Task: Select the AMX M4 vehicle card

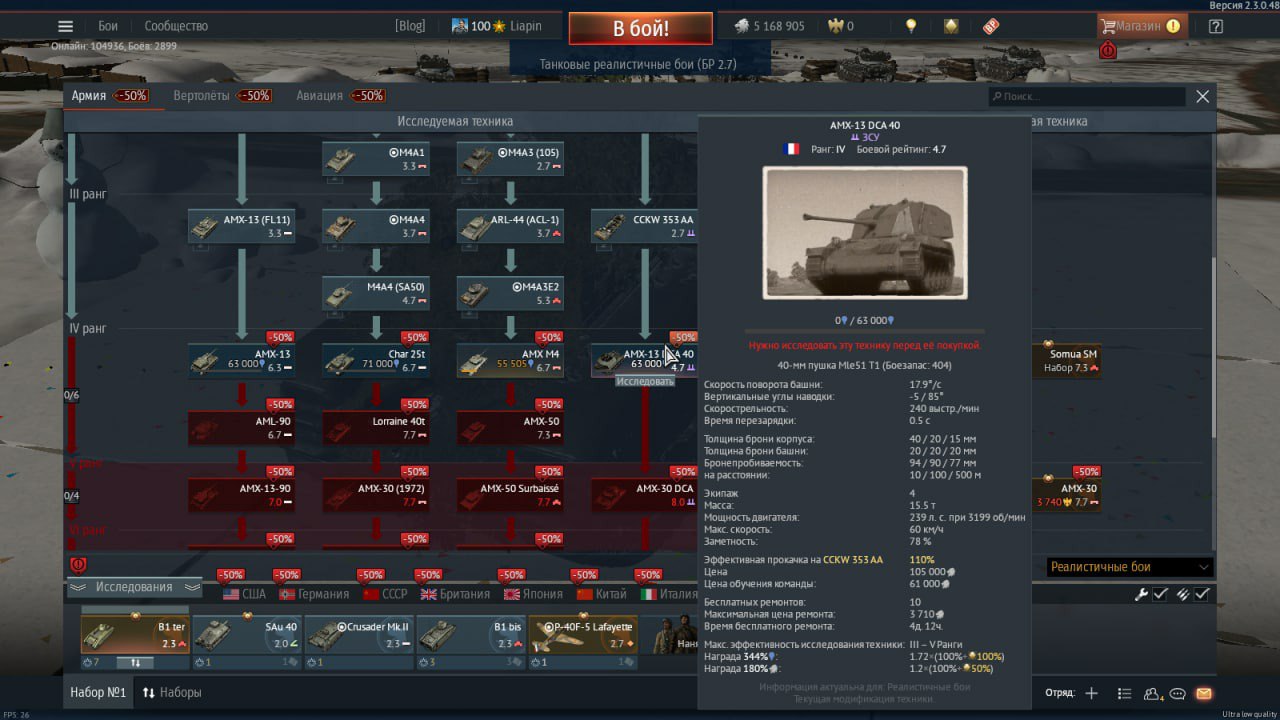Action: pyautogui.click(x=510, y=360)
